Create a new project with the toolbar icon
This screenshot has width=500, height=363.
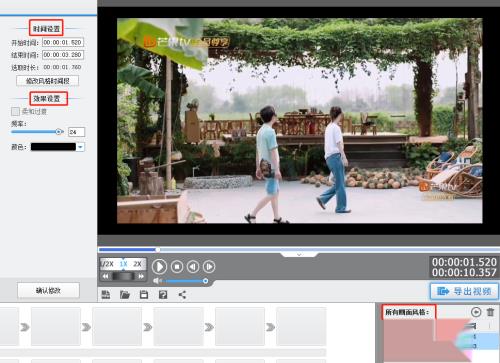tap(106, 295)
